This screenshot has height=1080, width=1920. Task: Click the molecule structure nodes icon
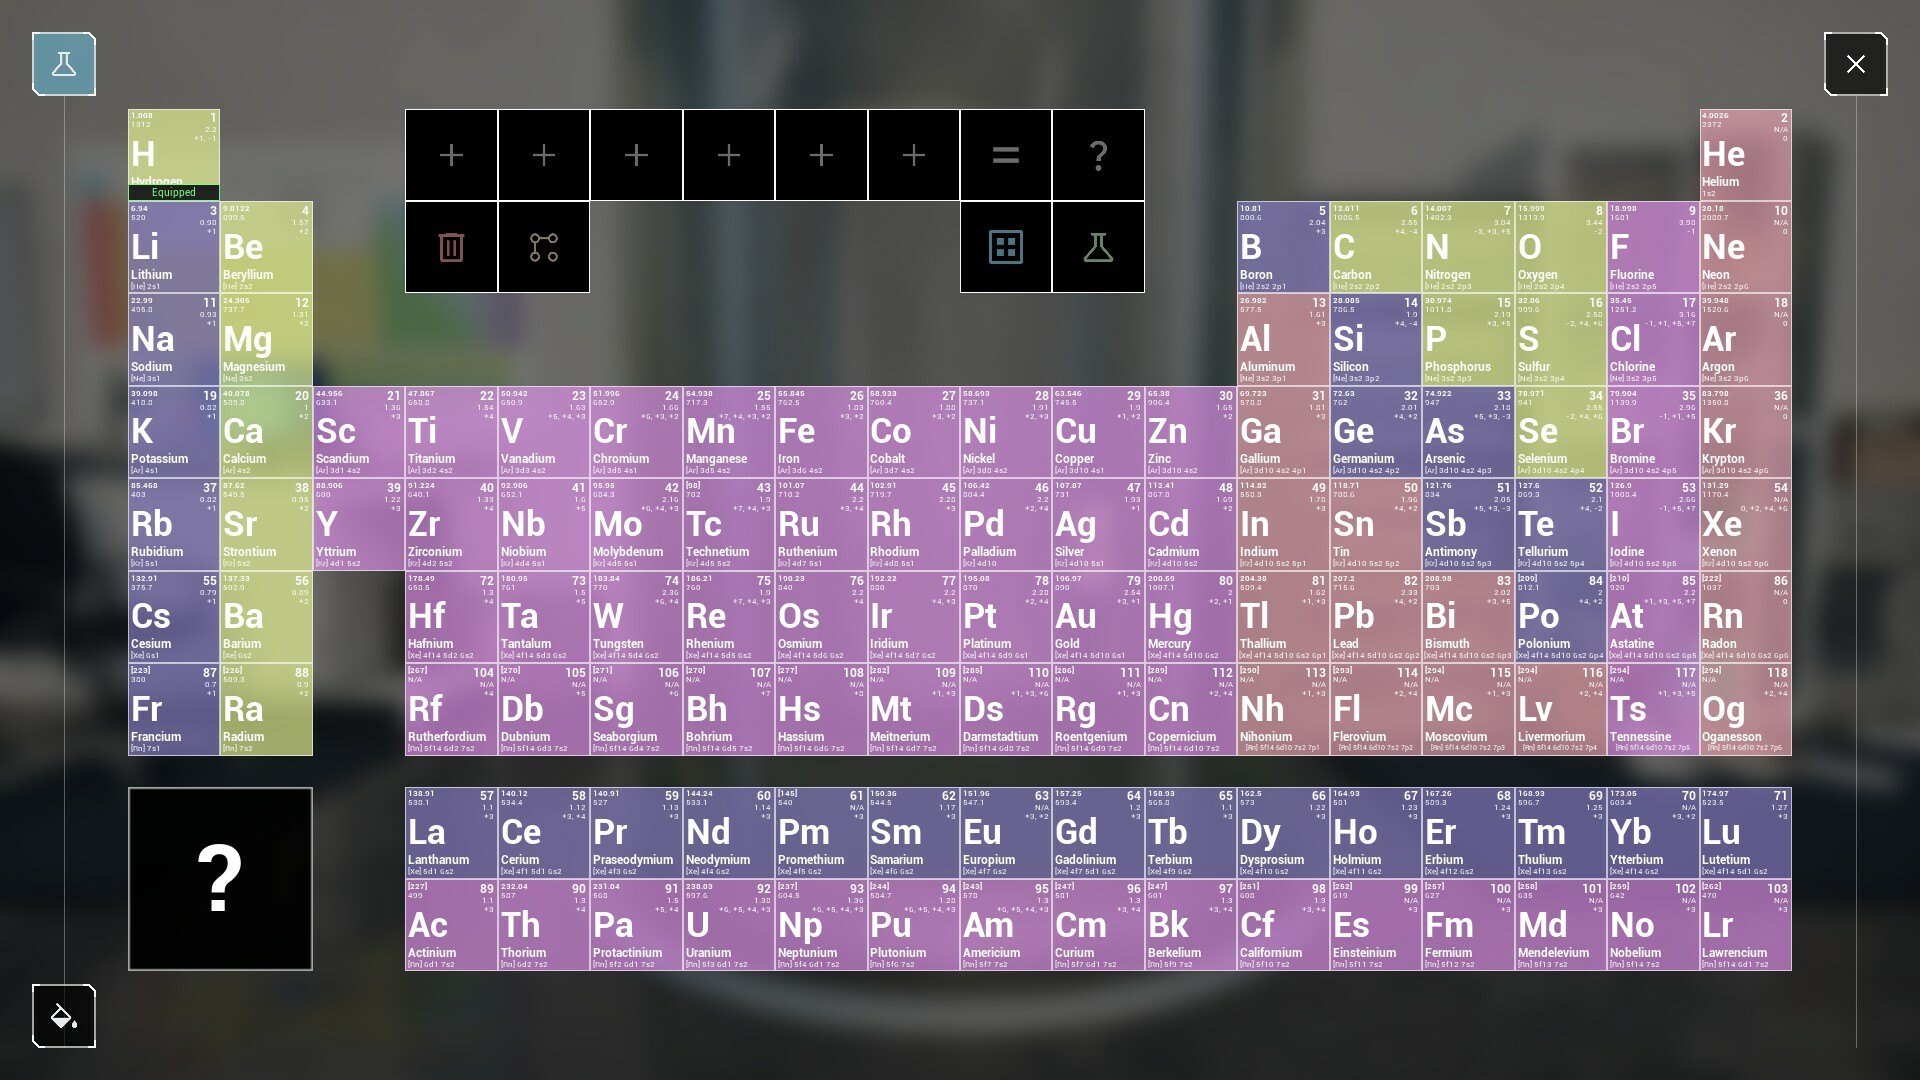(544, 247)
